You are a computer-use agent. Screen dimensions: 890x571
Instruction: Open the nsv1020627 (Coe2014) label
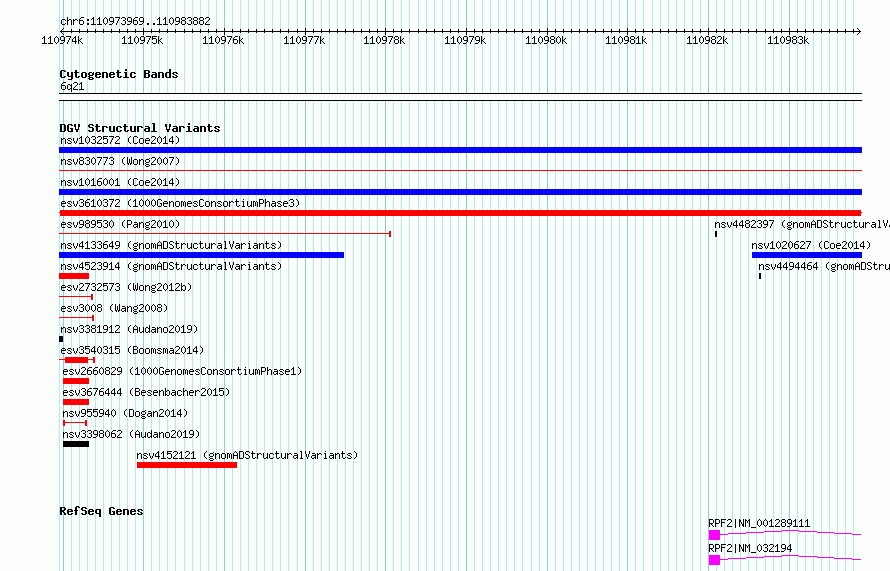pos(811,245)
